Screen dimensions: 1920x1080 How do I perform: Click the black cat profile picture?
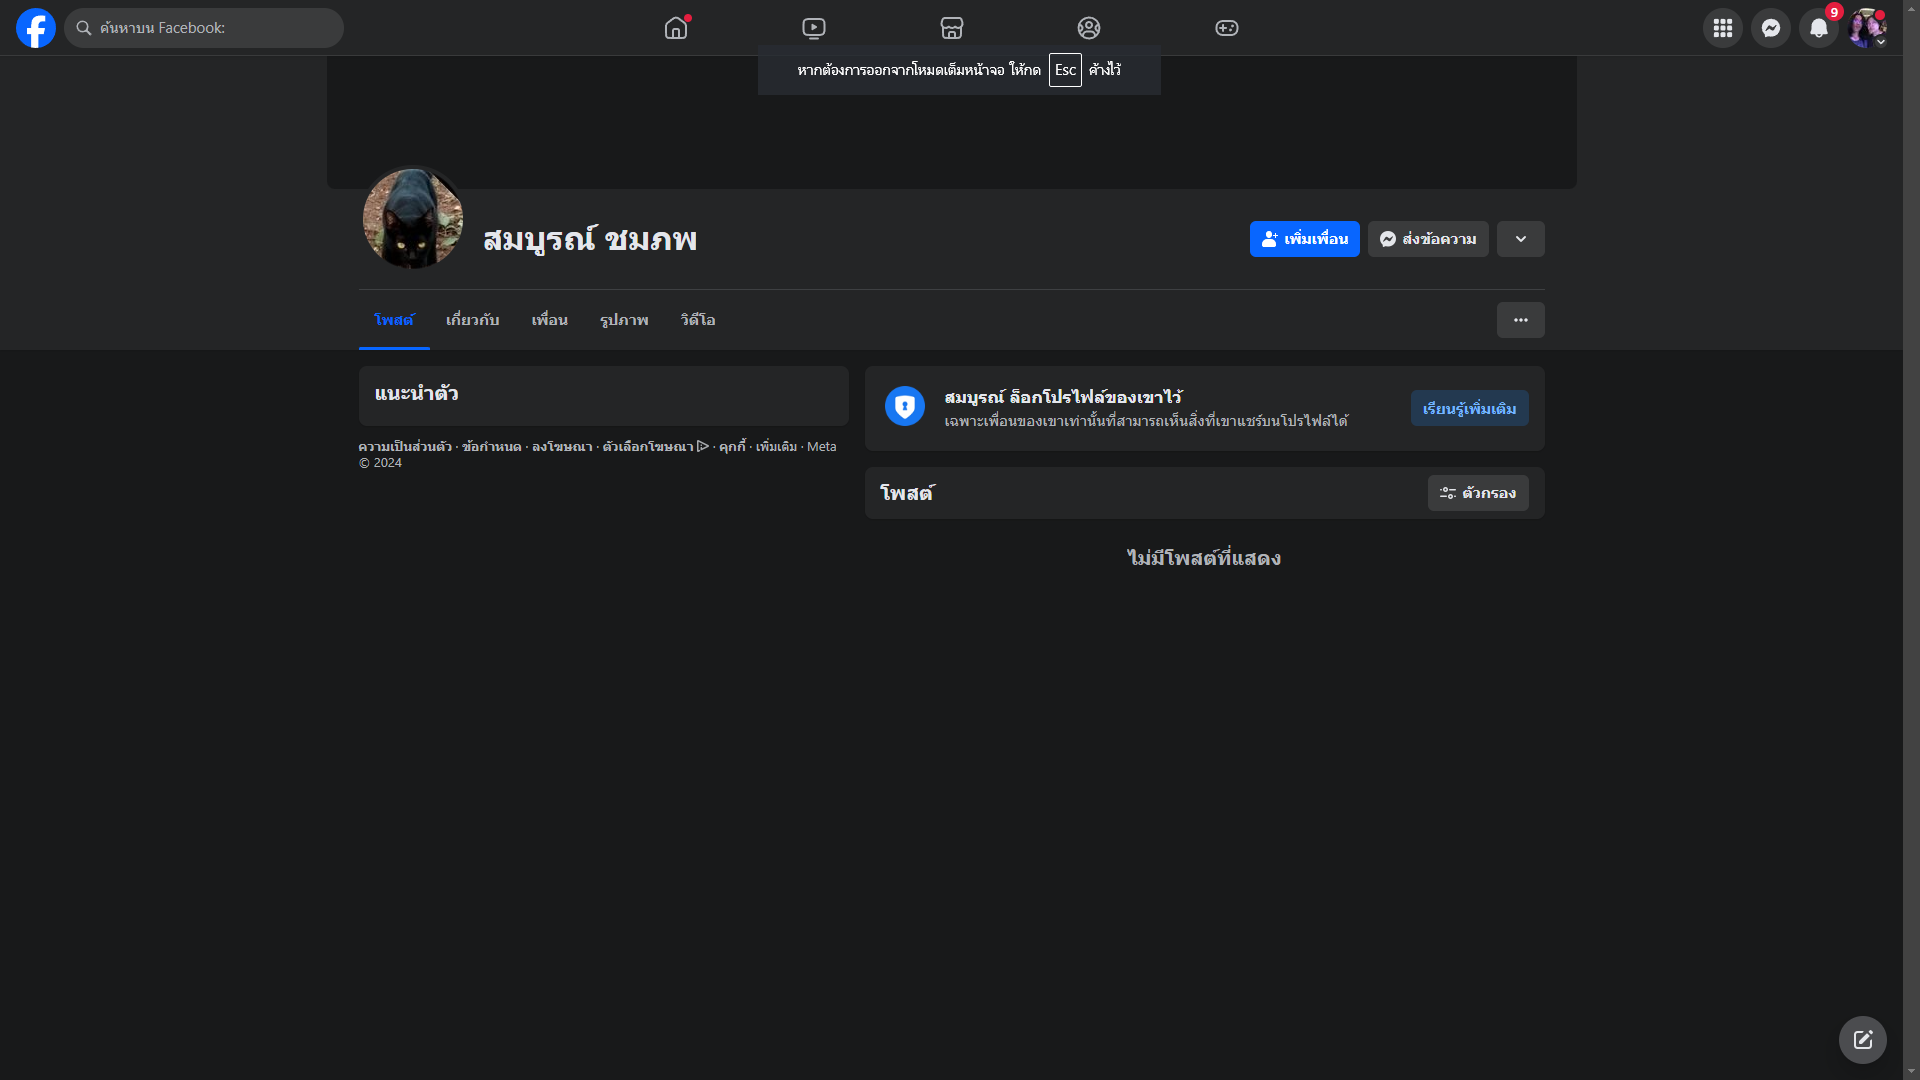(412, 218)
